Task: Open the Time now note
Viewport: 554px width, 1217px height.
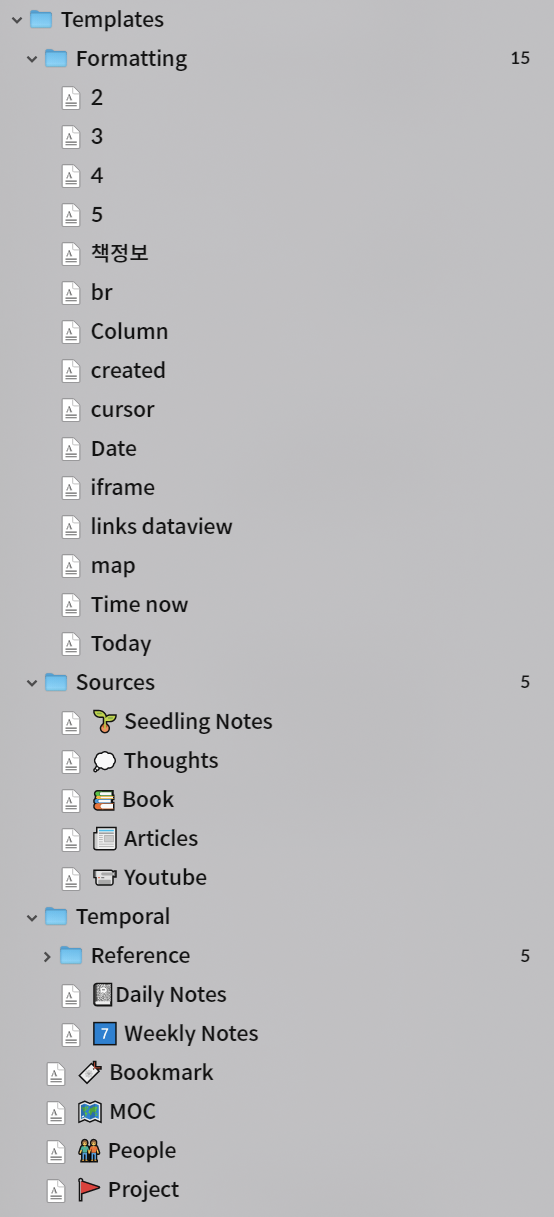Action: click(139, 604)
